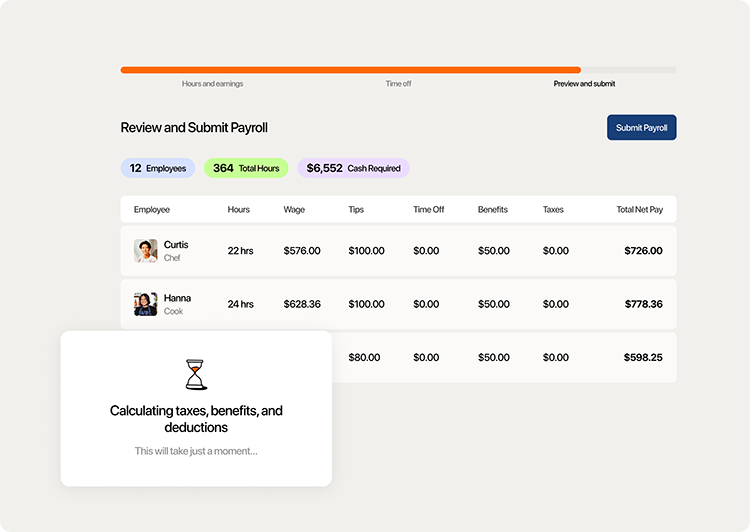Screen dimensions: 750x532
Task: Click the 12 Employees badge
Action: point(158,168)
